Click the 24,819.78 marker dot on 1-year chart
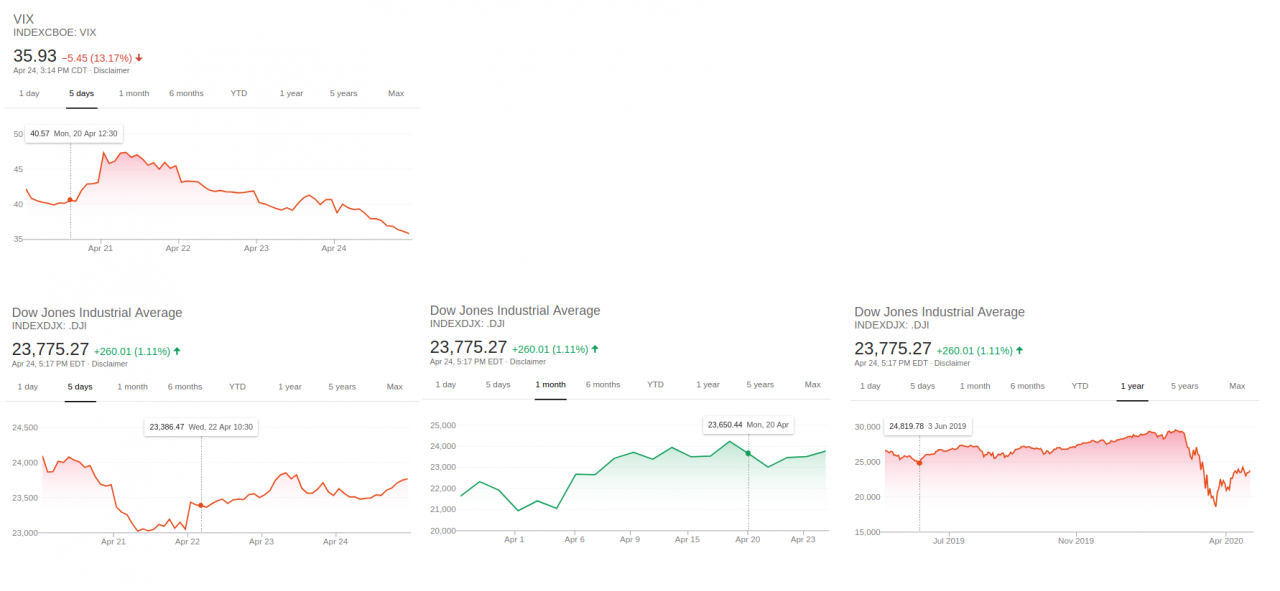 (919, 462)
